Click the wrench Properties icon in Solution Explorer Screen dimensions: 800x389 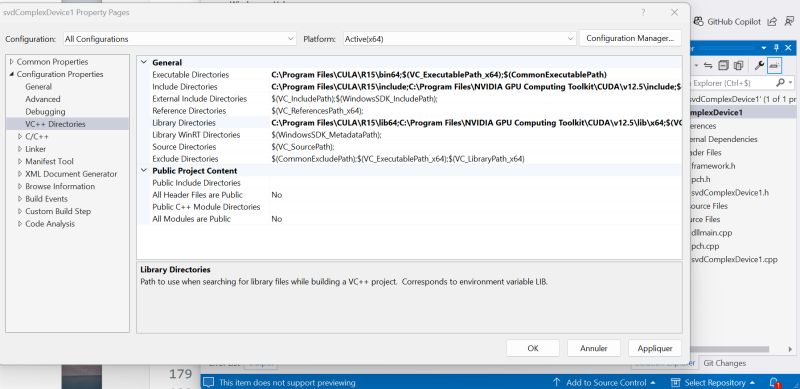(759, 65)
